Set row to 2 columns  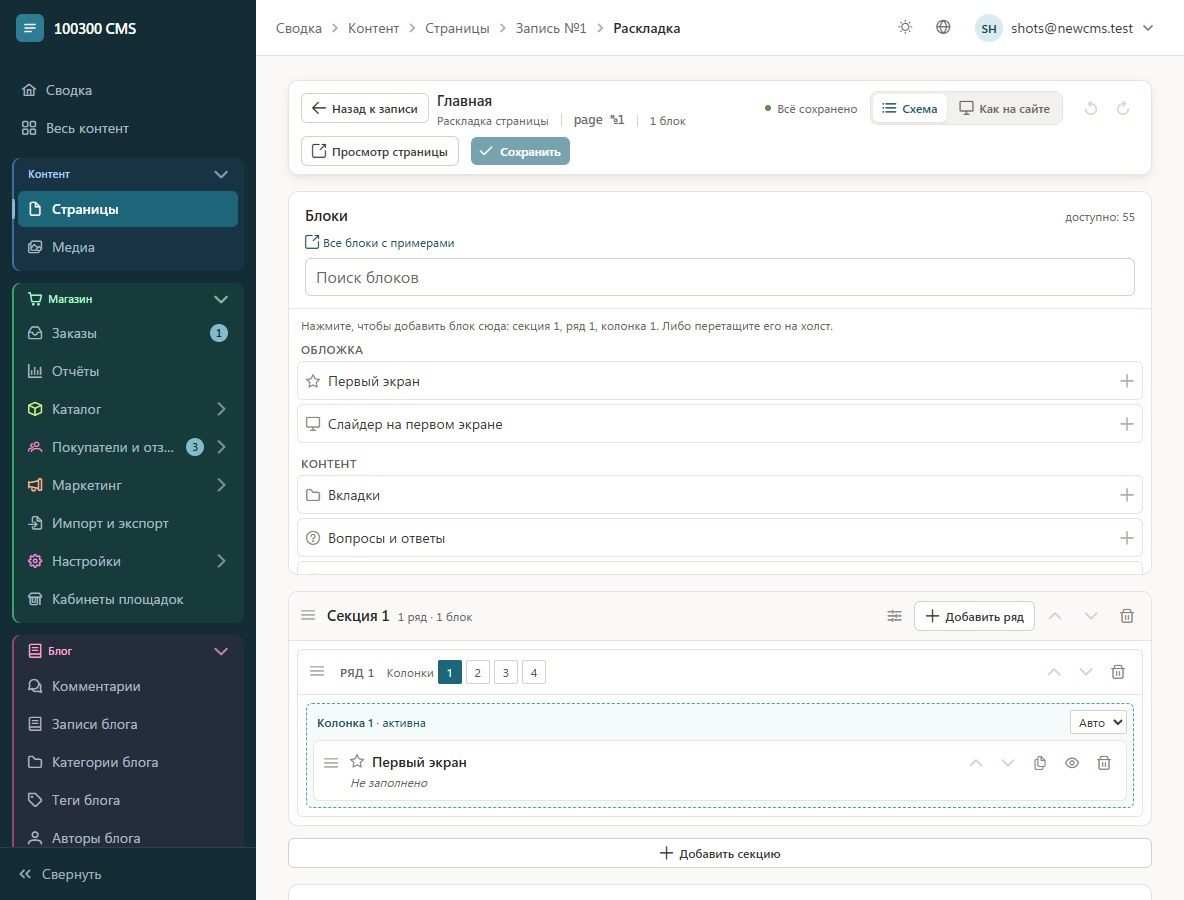477,673
